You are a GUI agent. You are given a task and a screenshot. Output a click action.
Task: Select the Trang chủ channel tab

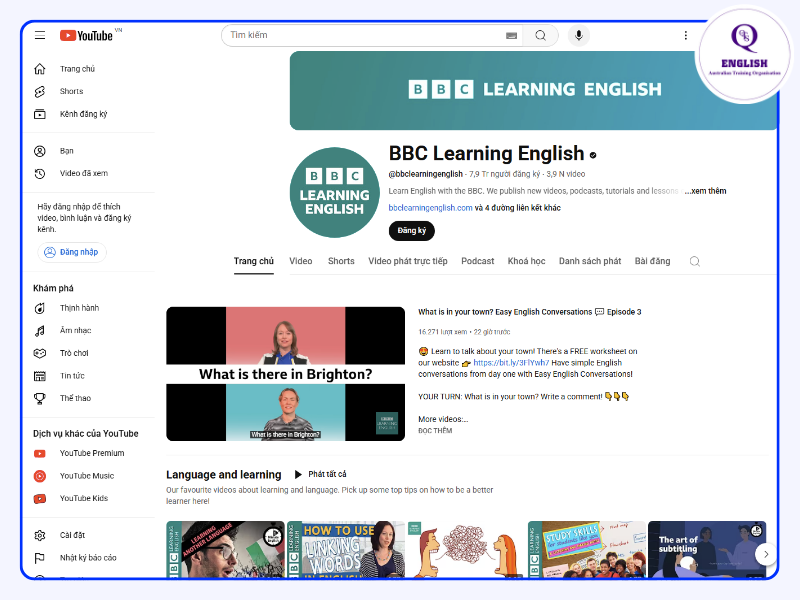tap(254, 261)
